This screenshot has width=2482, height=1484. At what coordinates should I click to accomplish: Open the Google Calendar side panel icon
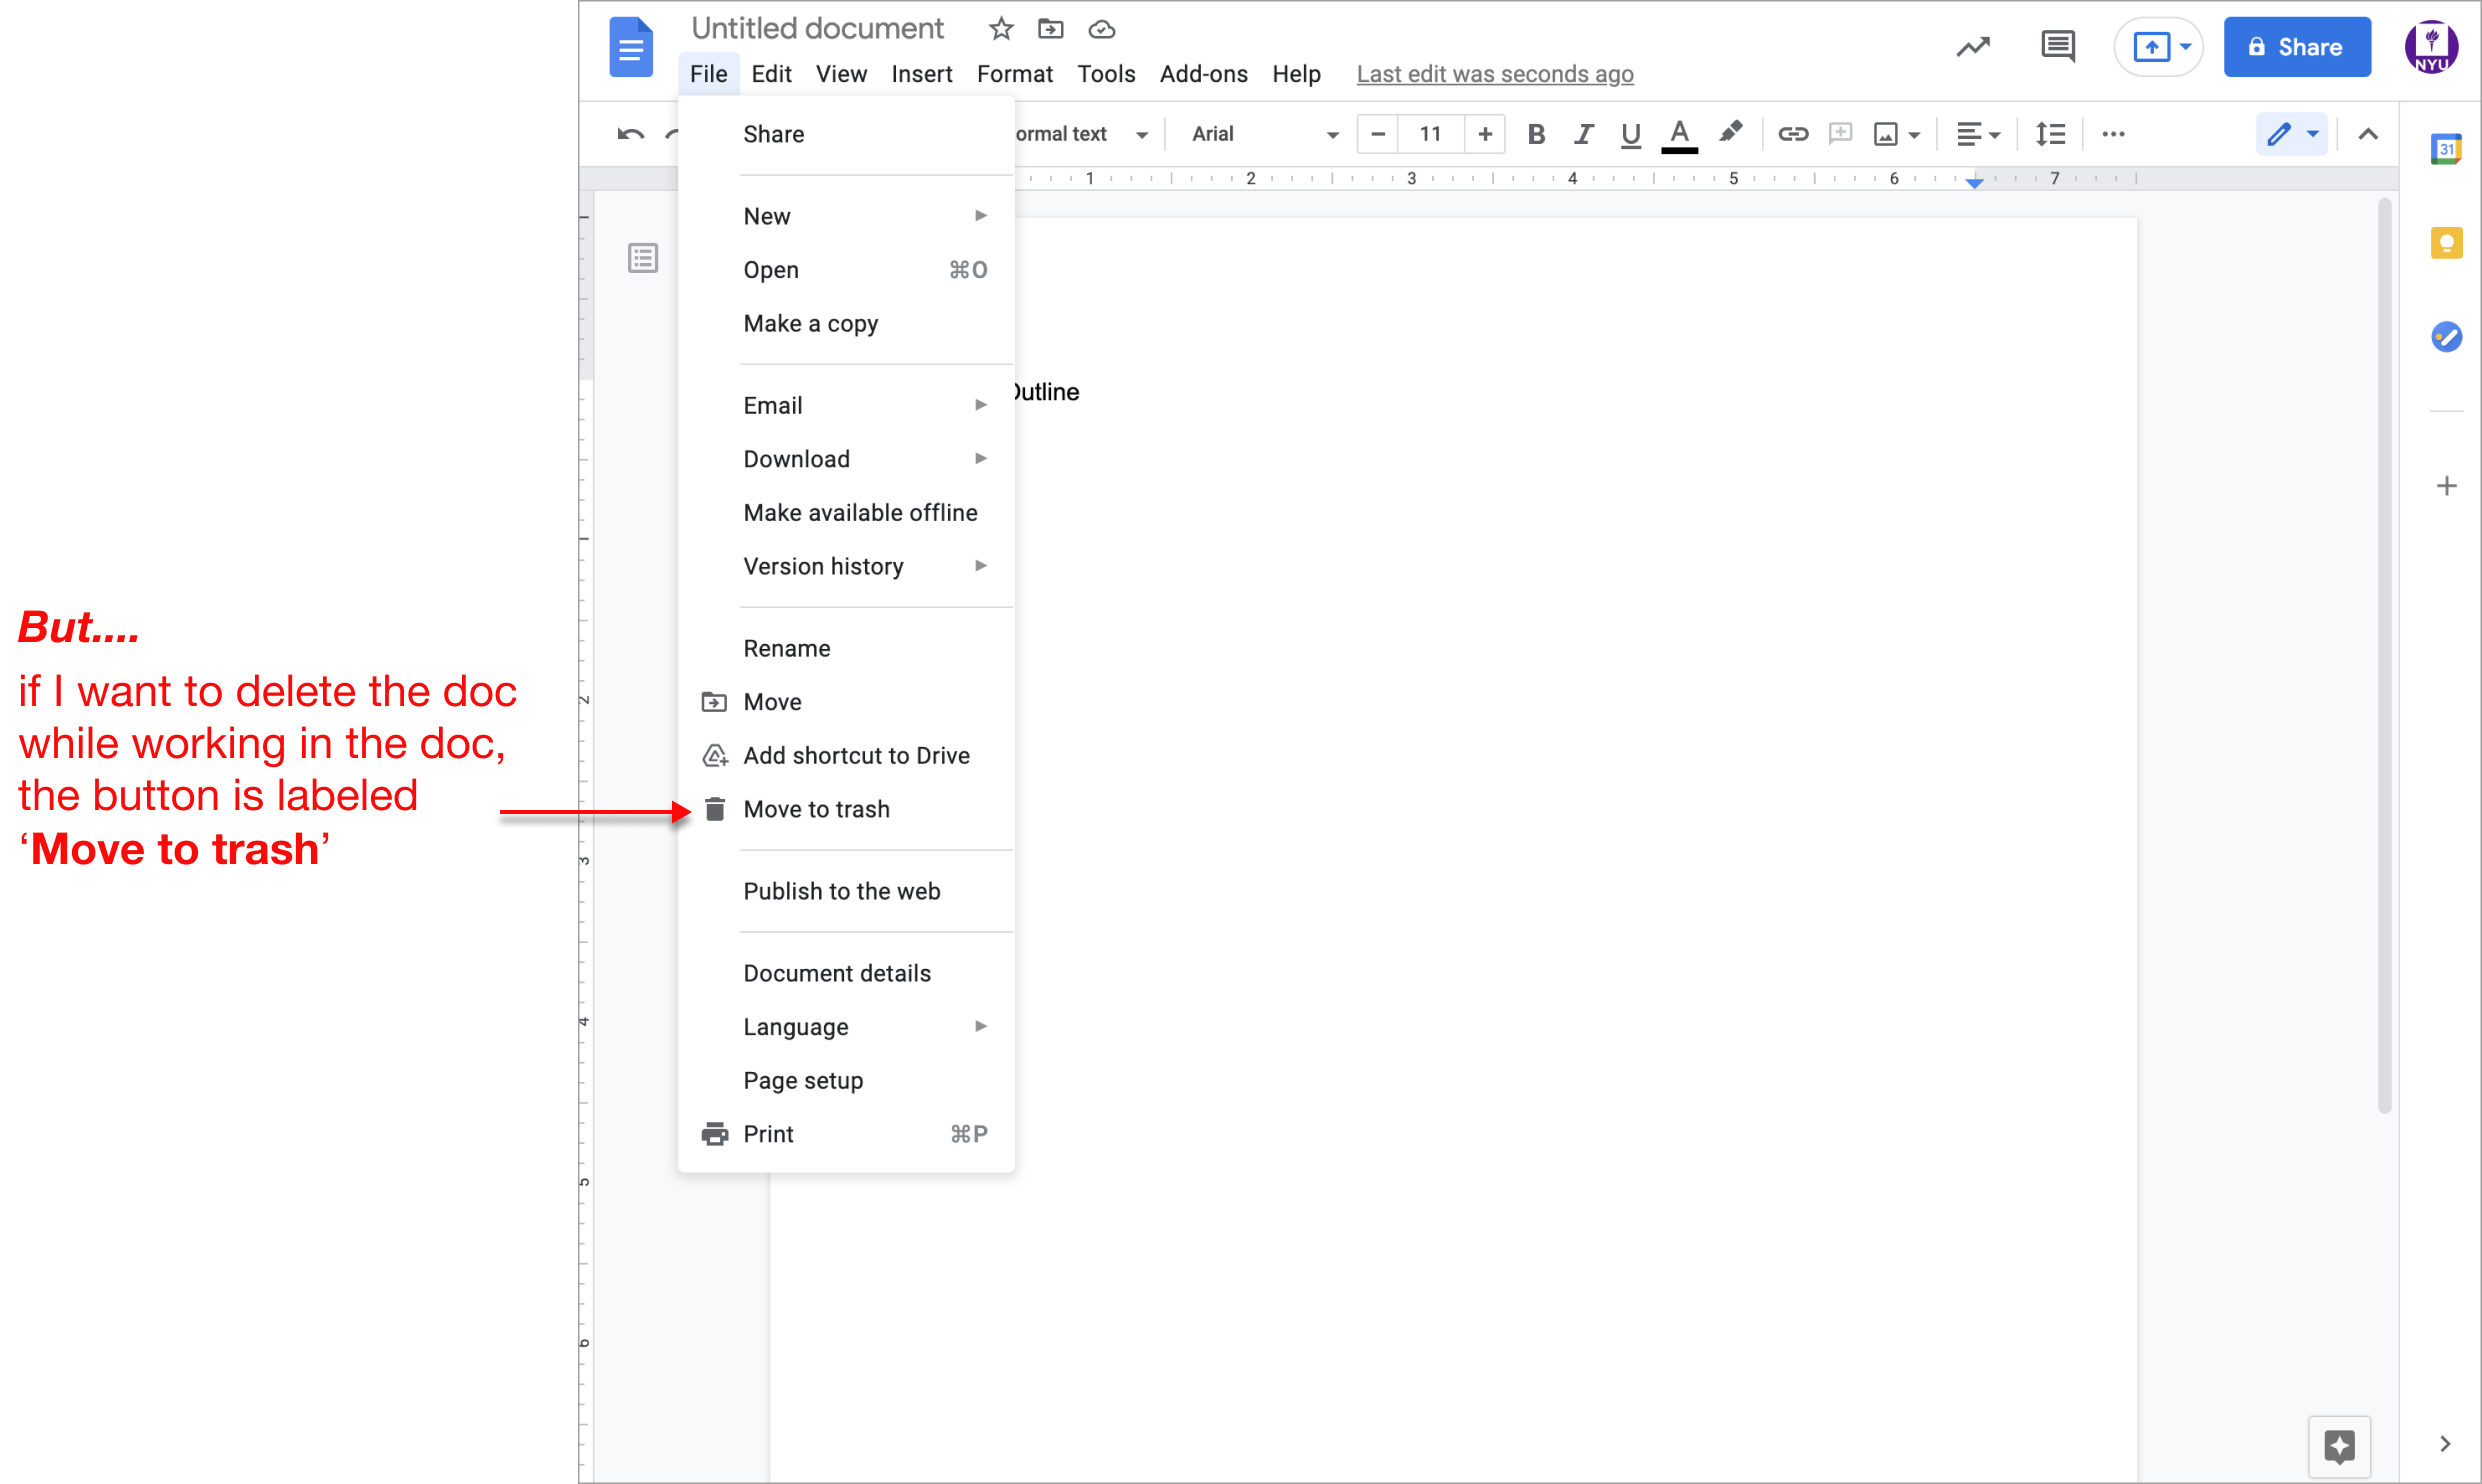point(2446,150)
